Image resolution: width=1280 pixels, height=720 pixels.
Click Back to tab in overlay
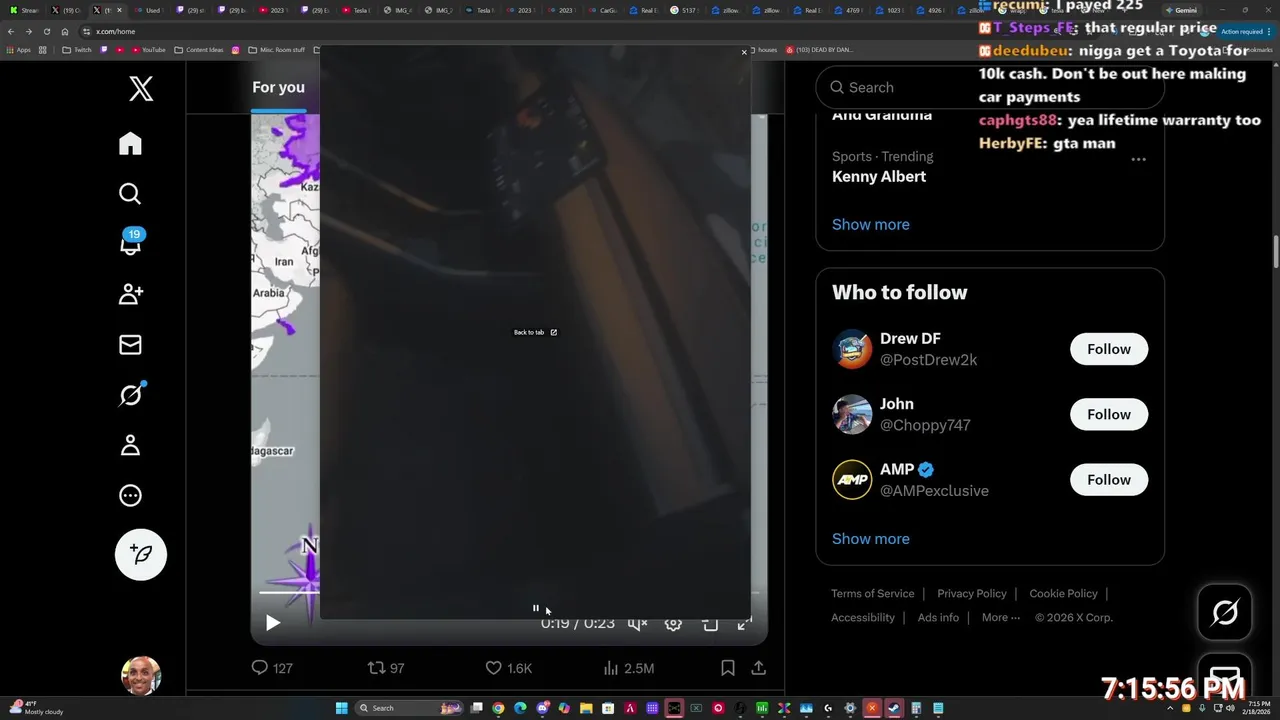tap(535, 332)
